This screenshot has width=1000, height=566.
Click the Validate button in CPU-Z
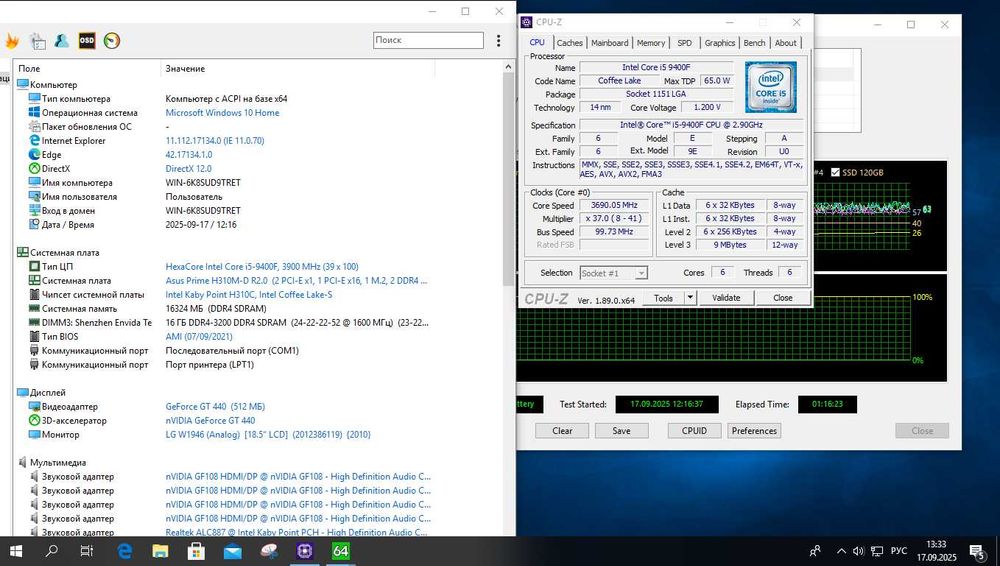pos(726,298)
